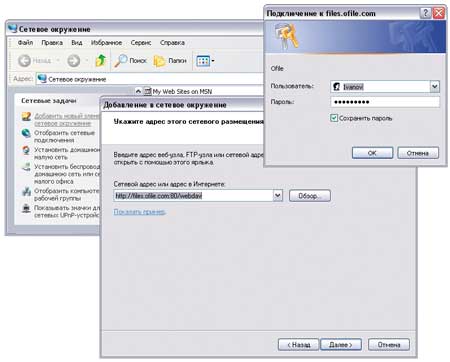Click Explorer address bar field
This screenshot has width=450, height=362.
(x=150, y=79)
